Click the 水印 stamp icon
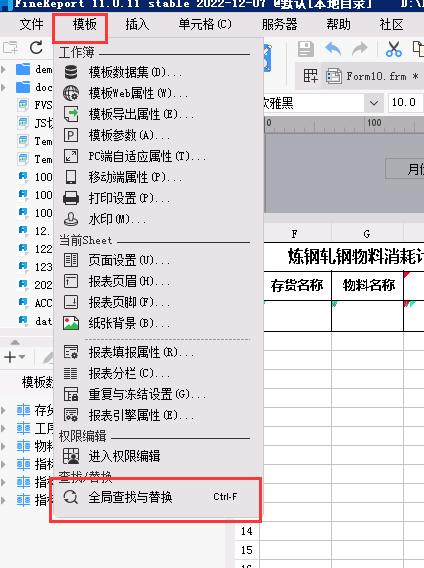The height and width of the screenshot is (568, 424). pyautogui.click(x=71, y=219)
